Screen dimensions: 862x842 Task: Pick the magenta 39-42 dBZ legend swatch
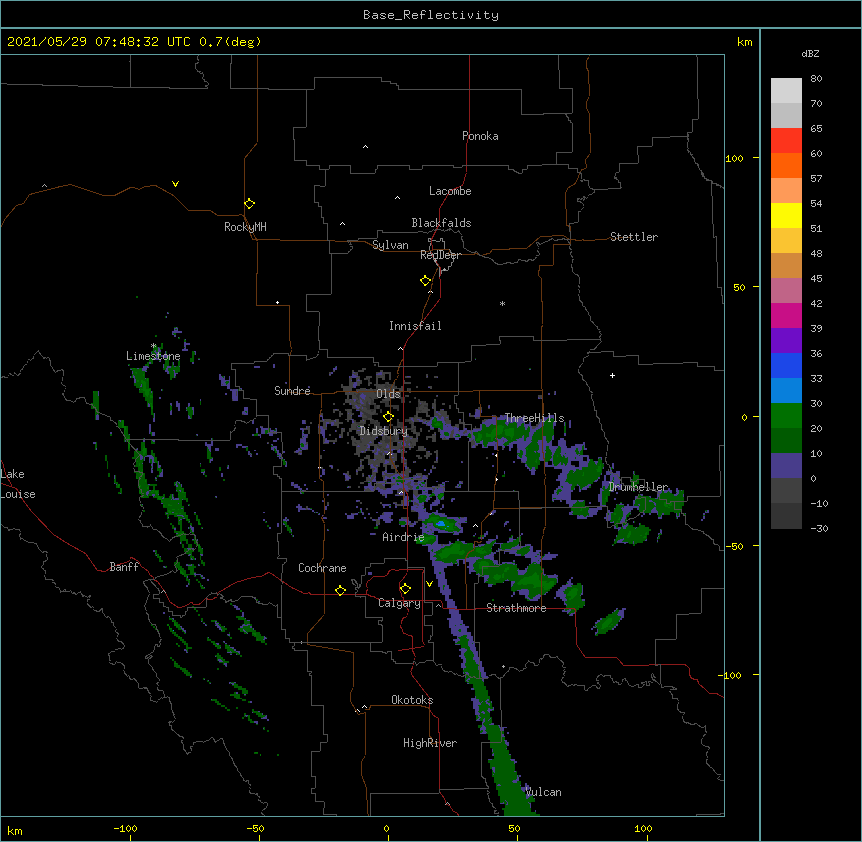pyautogui.click(x=786, y=315)
